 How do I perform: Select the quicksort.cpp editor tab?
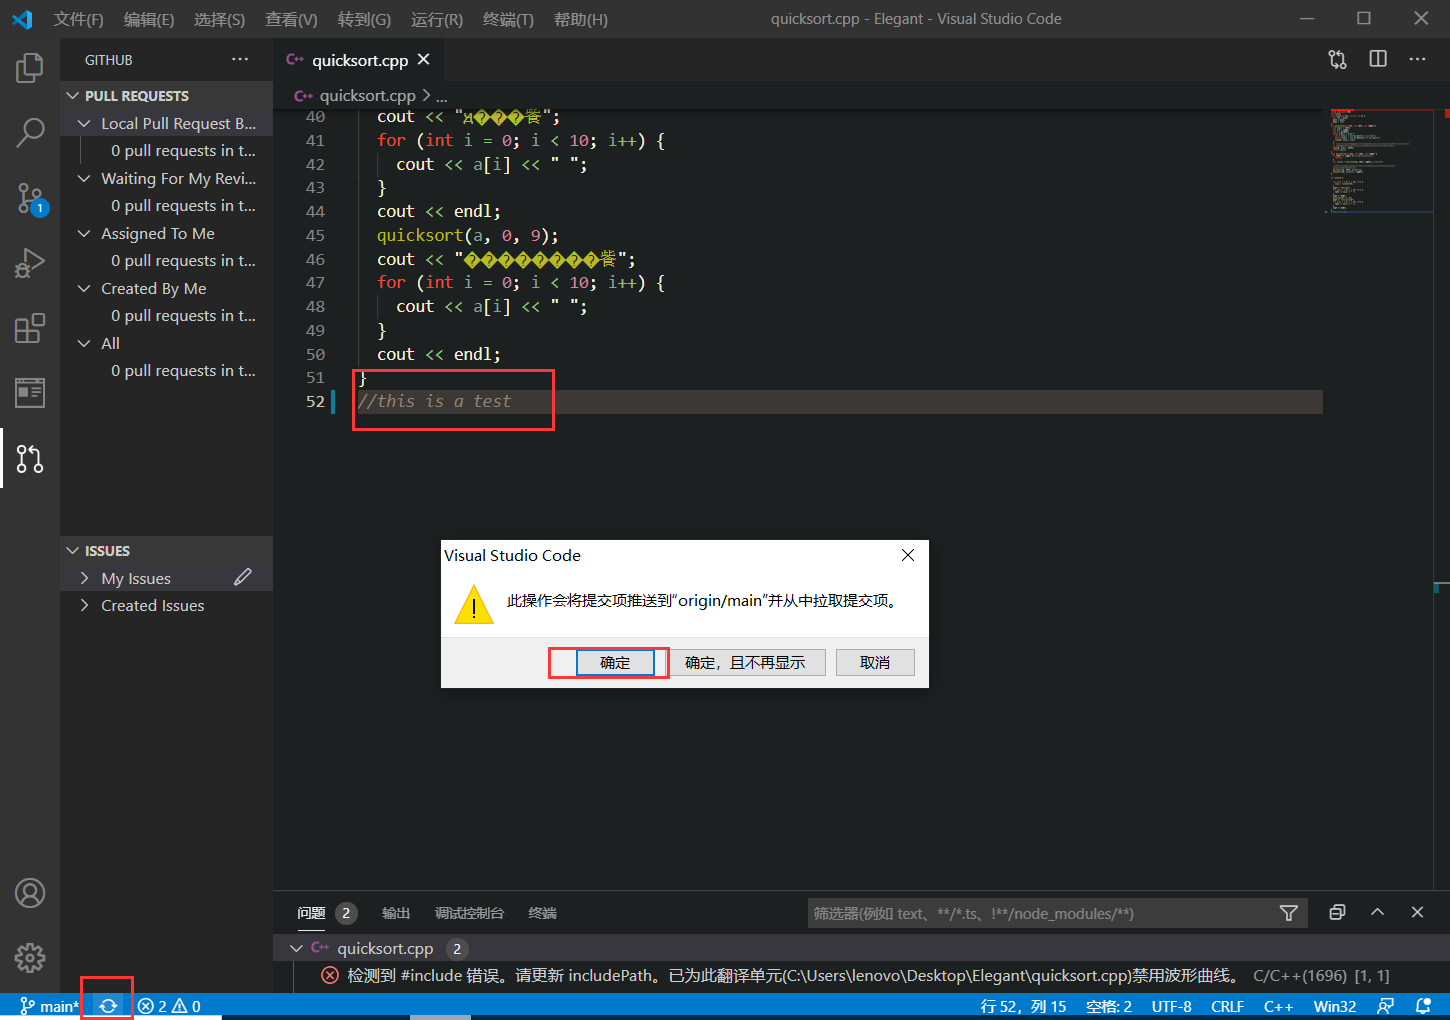[x=359, y=60]
